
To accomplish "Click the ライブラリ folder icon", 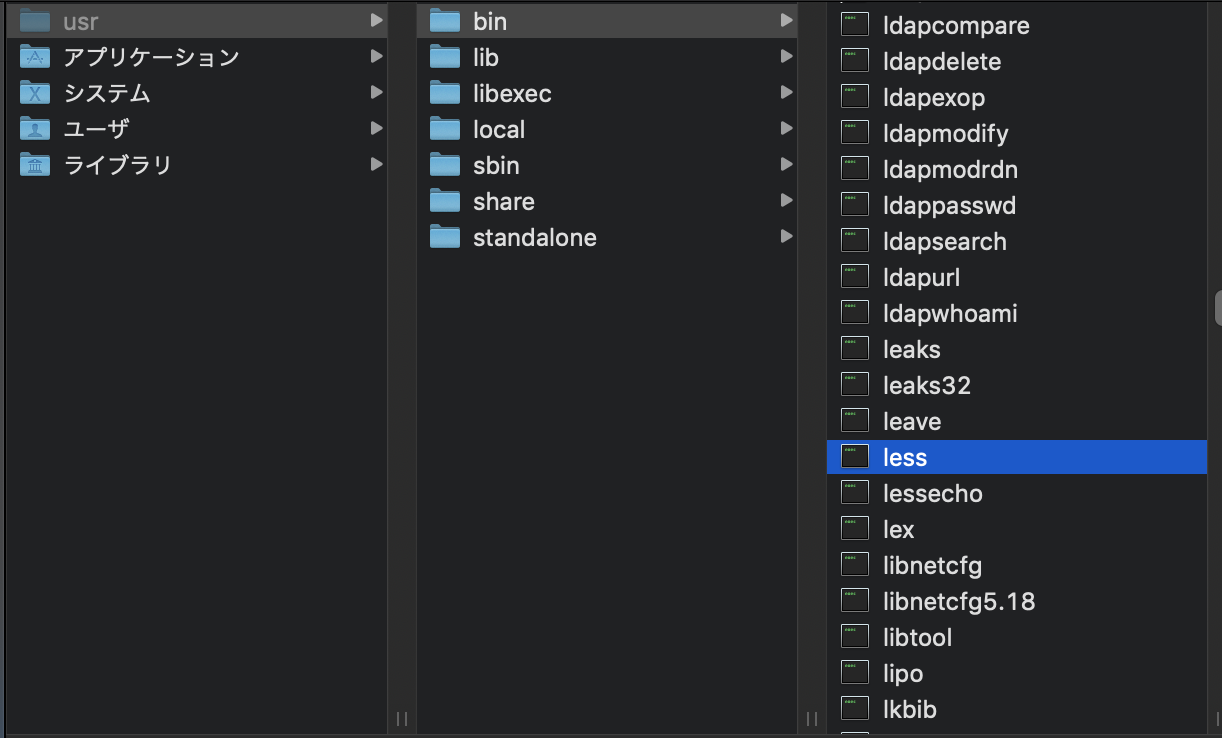I will (x=35, y=165).
